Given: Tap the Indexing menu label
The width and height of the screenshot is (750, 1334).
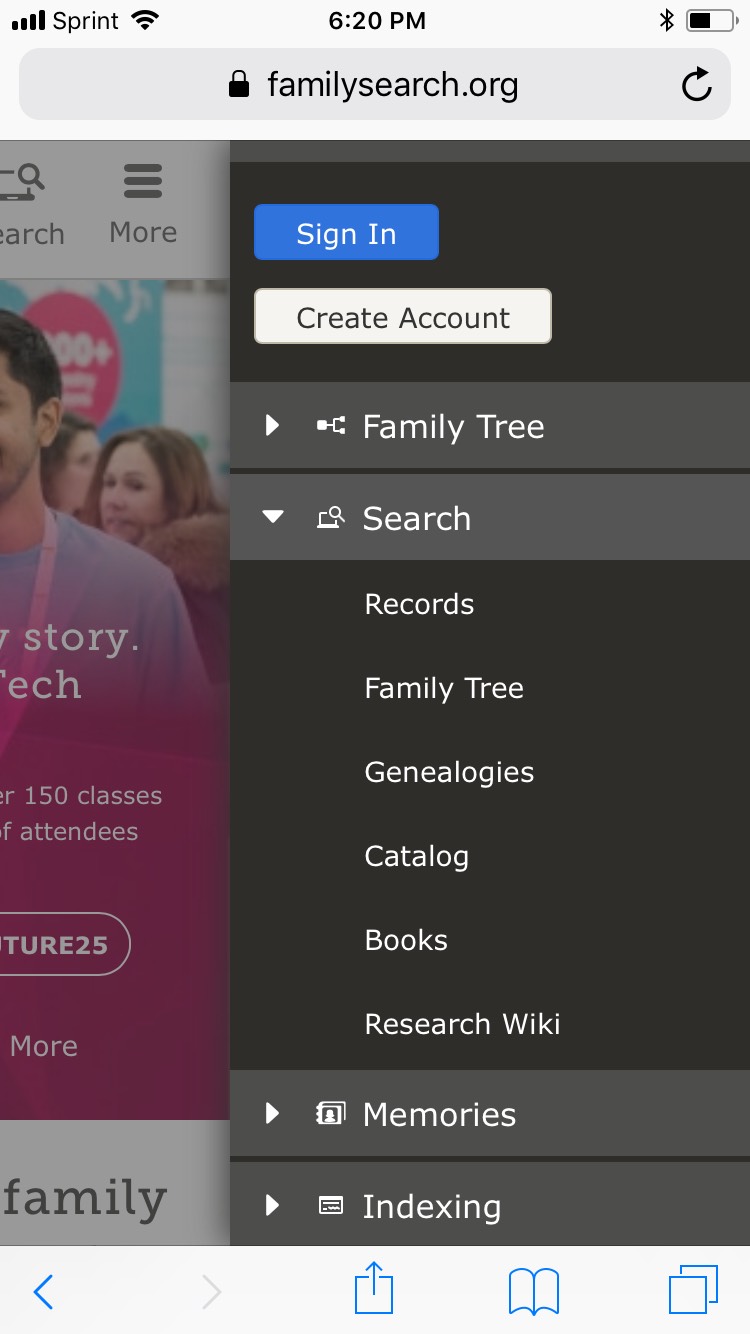Looking at the screenshot, I should click(x=431, y=1206).
